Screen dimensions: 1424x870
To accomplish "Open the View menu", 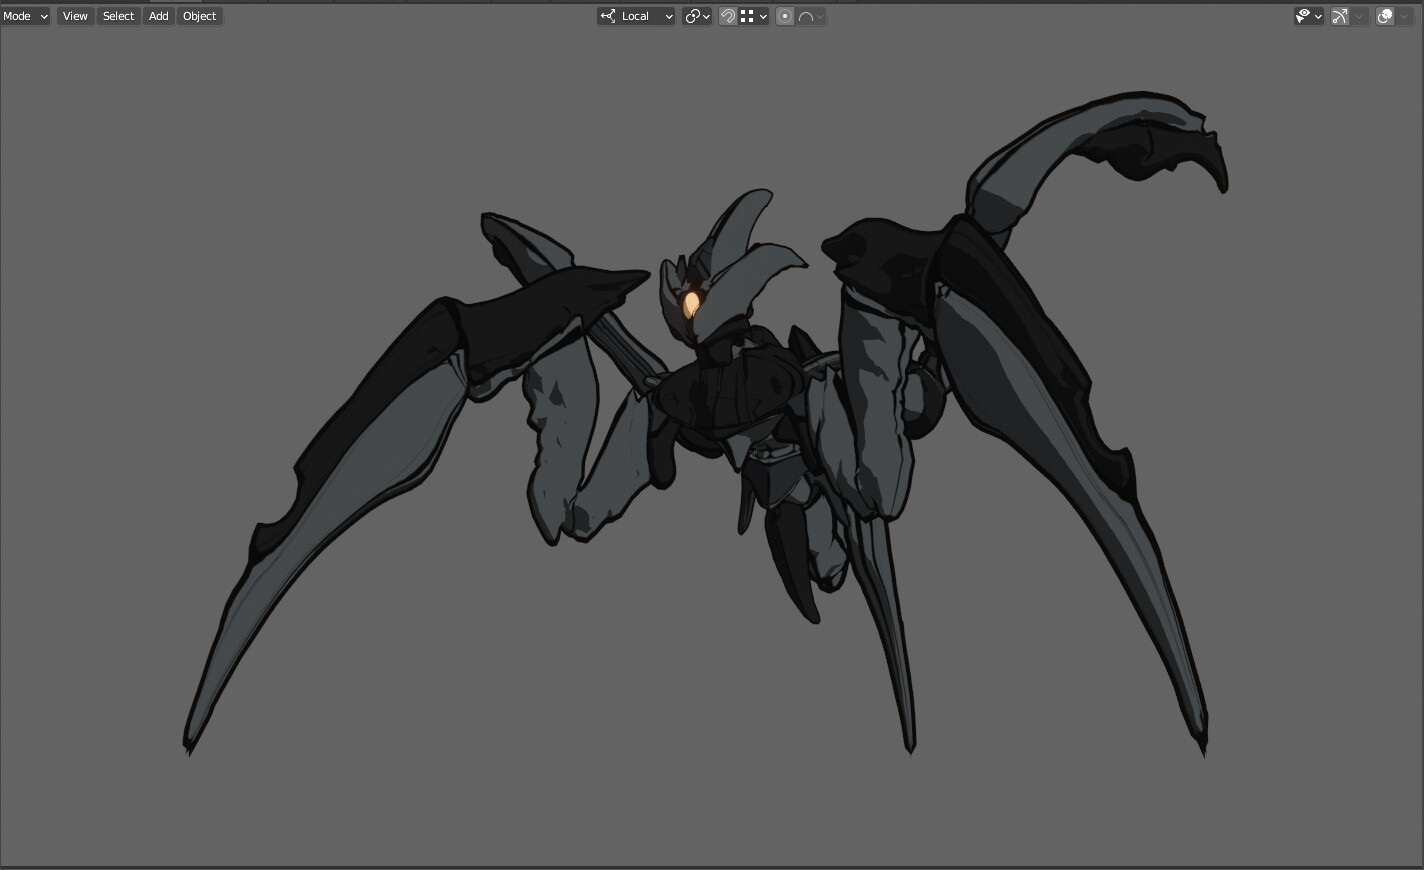I will tap(74, 16).
